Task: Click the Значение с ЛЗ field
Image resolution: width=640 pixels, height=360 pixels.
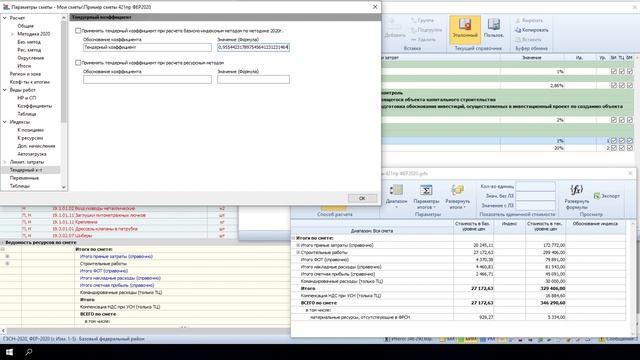Action: click(536, 206)
